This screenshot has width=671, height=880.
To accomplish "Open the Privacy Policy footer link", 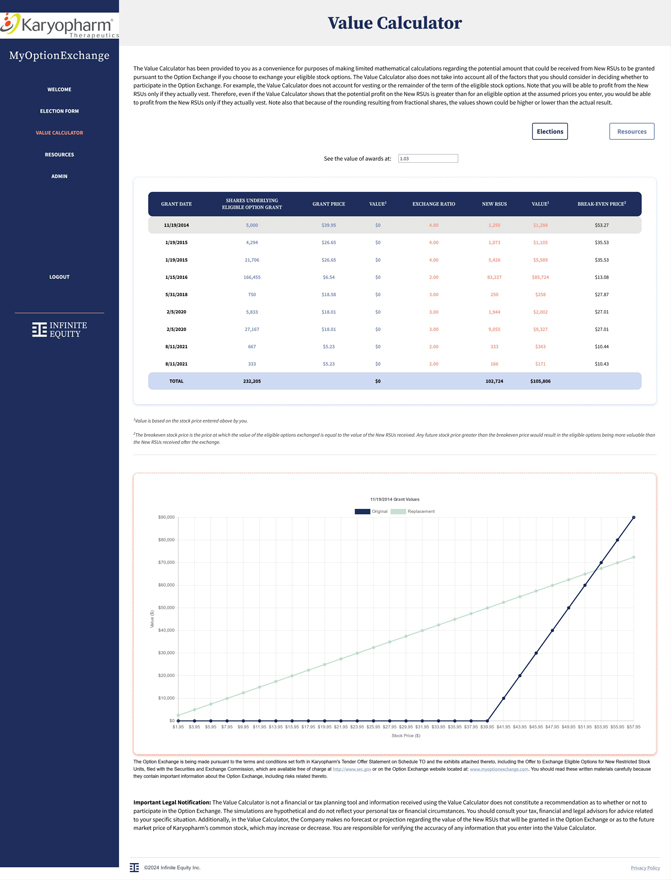I will (645, 868).
